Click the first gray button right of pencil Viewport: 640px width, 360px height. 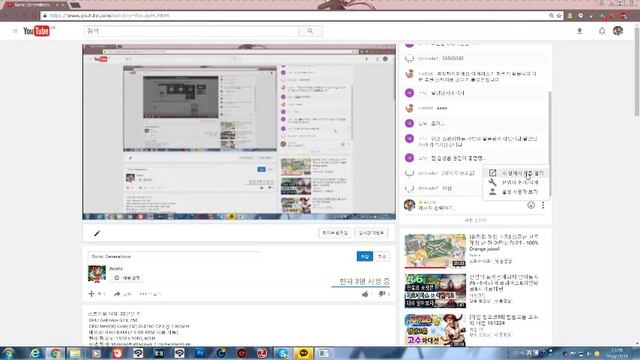tap(335, 233)
